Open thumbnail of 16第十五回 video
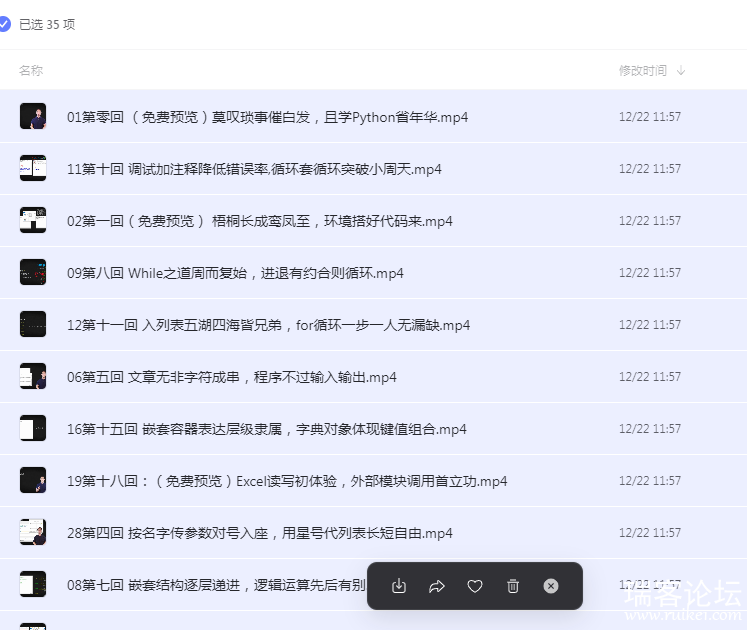 (x=33, y=427)
